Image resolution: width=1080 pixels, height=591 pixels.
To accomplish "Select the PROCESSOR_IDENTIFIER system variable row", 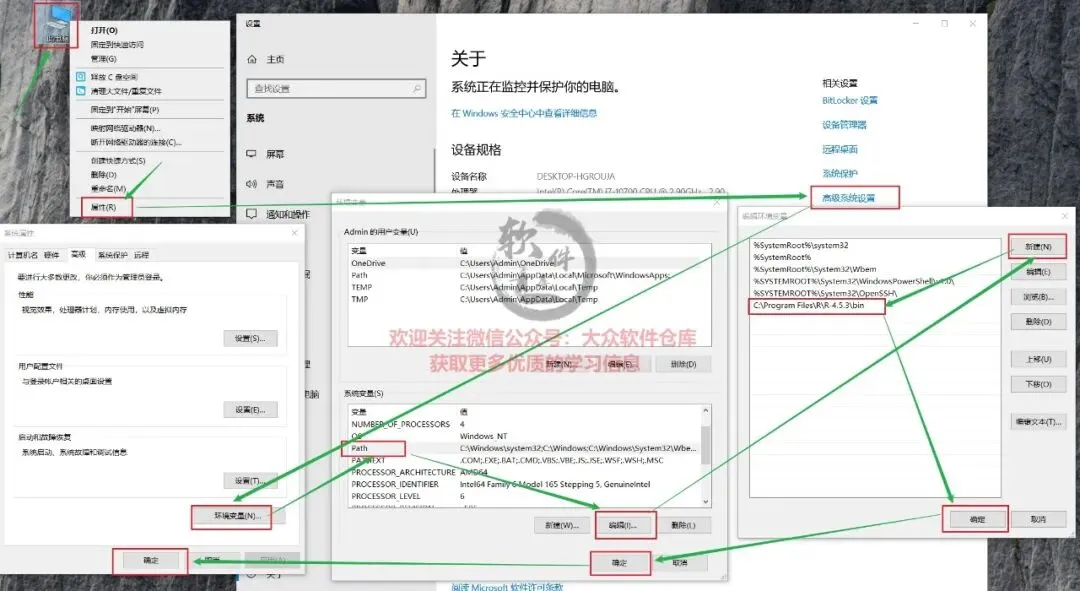I will [525, 484].
